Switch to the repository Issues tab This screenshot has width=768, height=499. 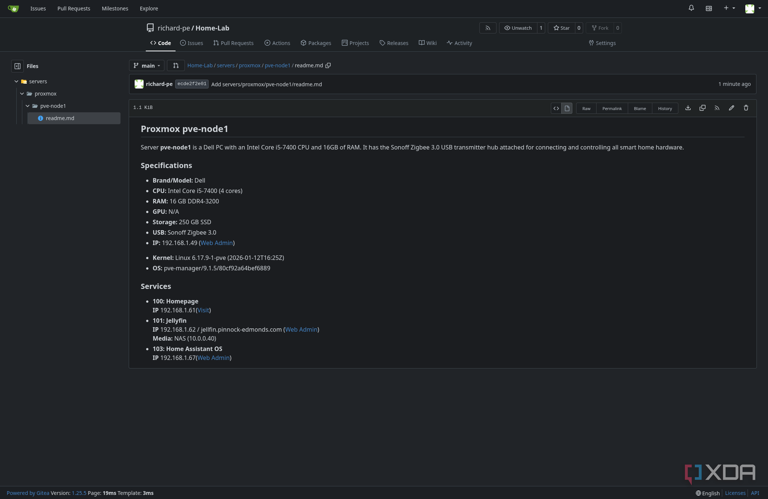pos(192,43)
